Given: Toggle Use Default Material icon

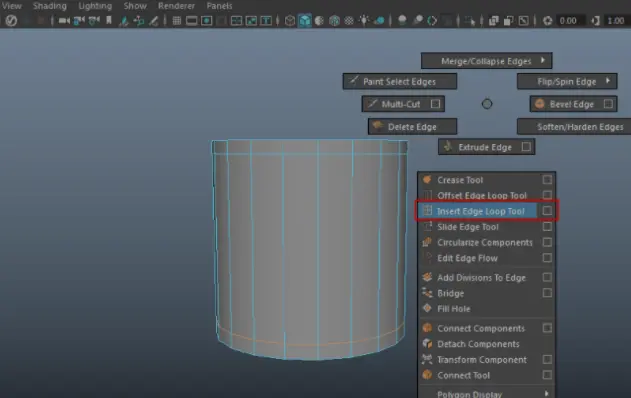Looking at the screenshot, I should tap(319, 21).
